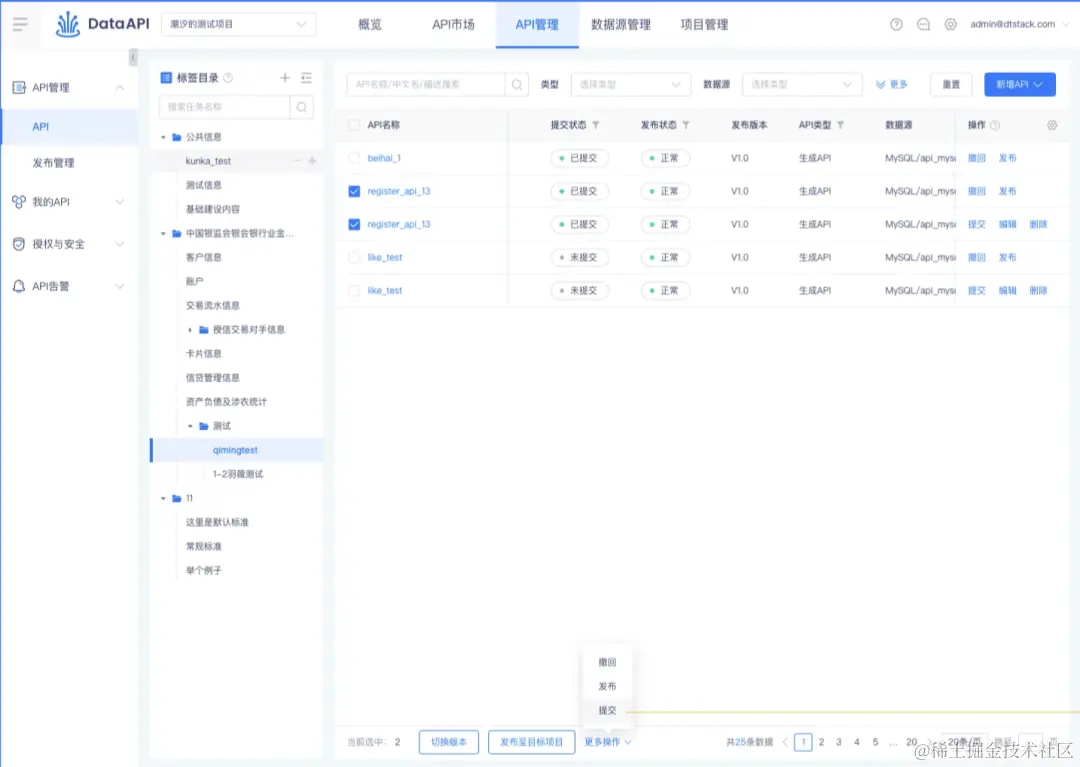Switch to API市场 tab
Screen dimensions: 1080x767
tap(453, 24)
